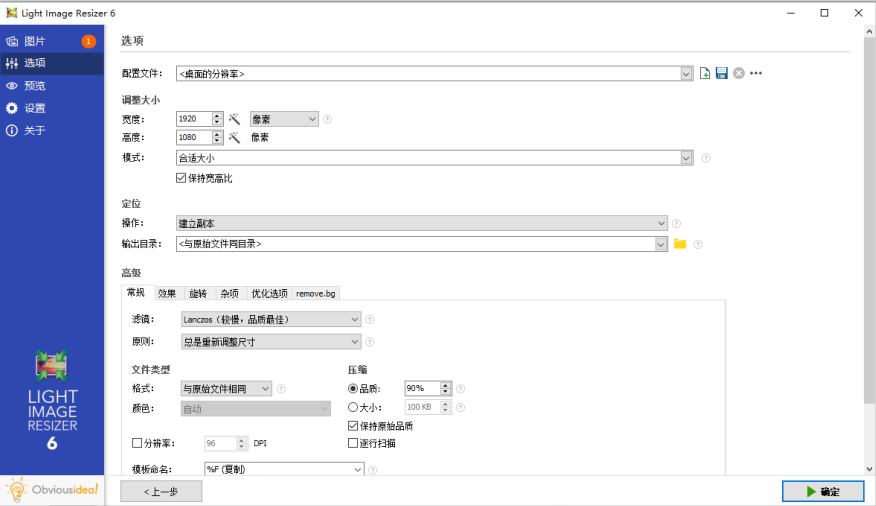This screenshot has width=876, height=506.
Task: Click the height 1080 input field
Action: (194, 137)
